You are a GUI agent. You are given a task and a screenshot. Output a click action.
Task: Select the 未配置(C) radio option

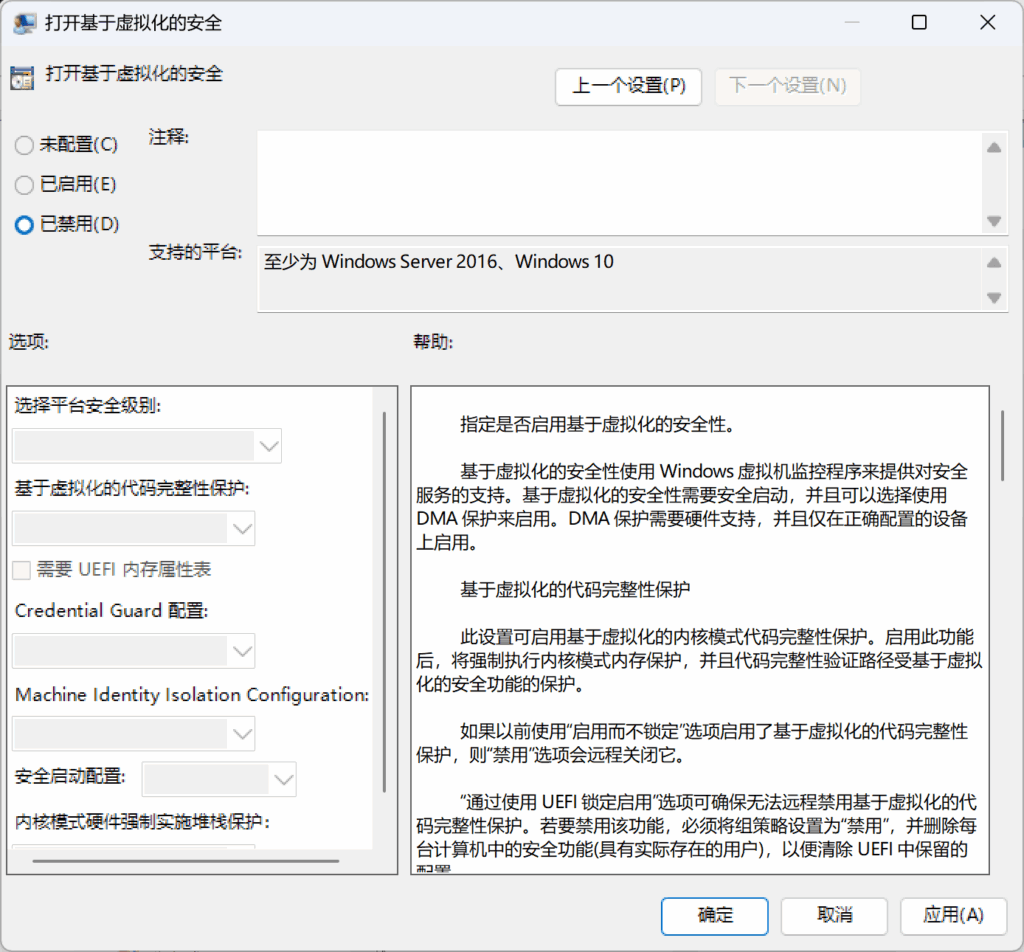point(25,146)
